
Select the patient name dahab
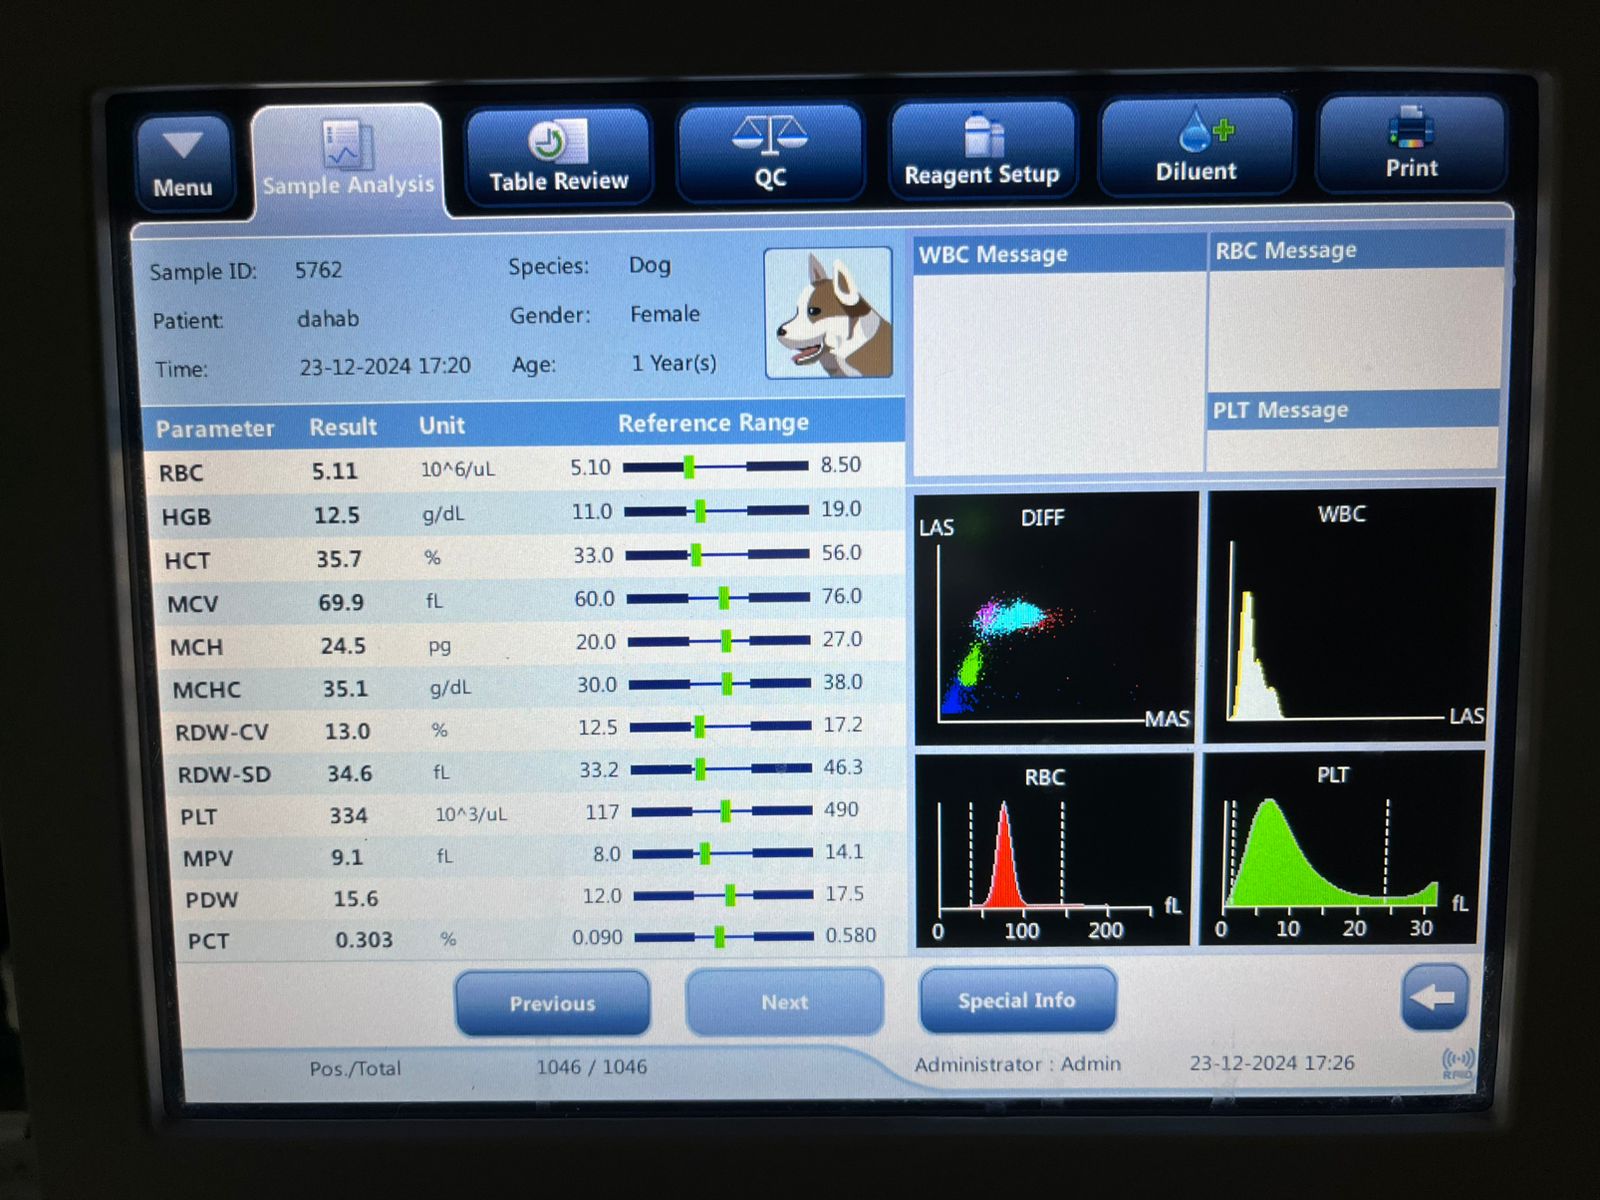pos(328,319)
